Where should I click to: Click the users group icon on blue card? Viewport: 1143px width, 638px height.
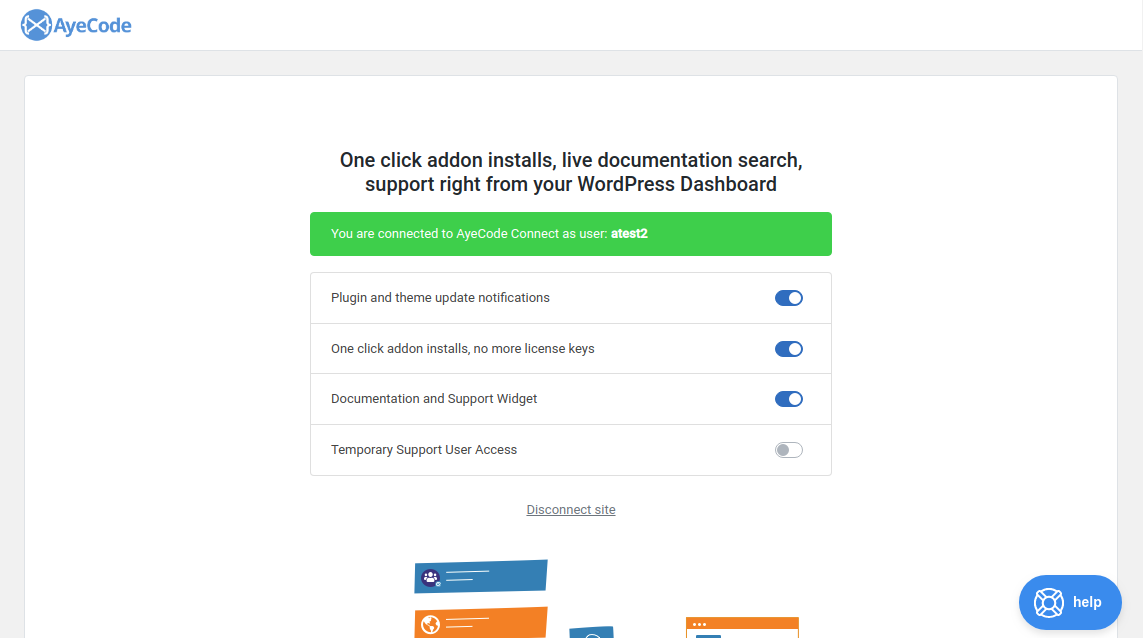(x=431, y=578)
